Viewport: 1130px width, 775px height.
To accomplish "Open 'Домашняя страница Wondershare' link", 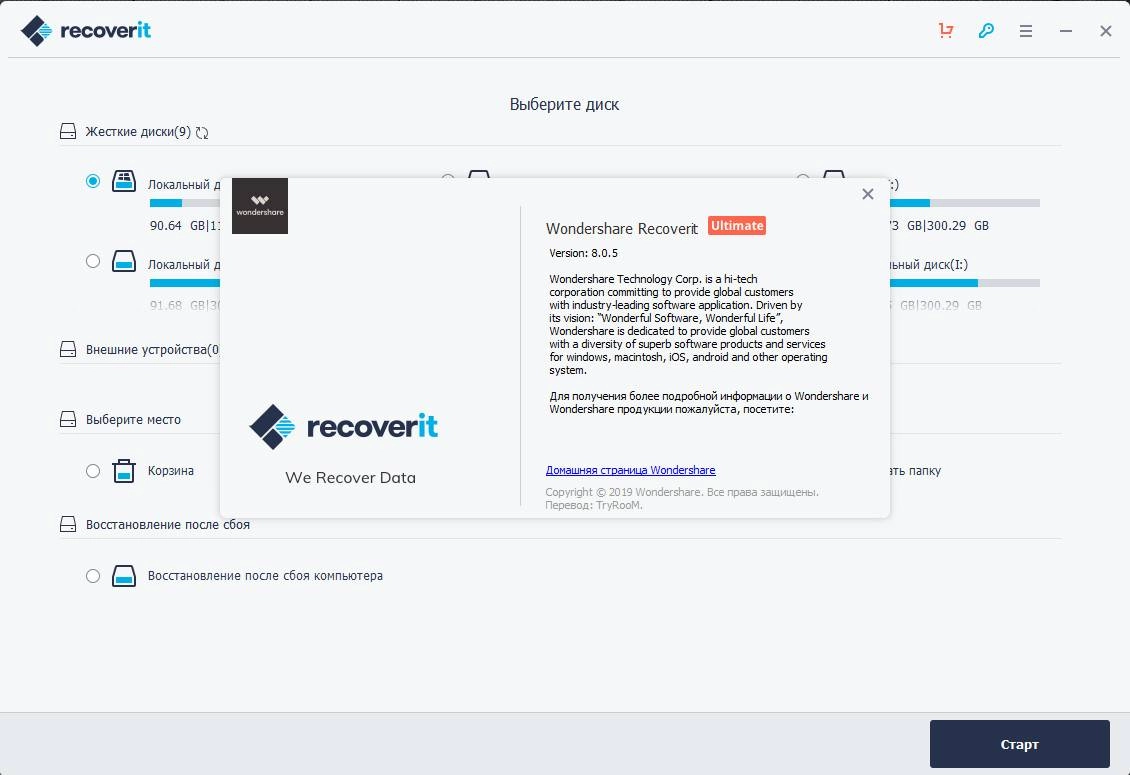I will click(x=631, y=470).
